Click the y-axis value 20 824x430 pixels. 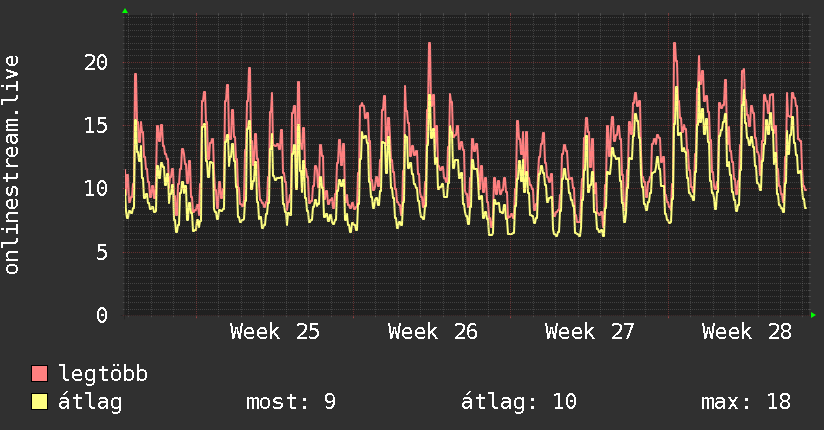click(96, 63)
